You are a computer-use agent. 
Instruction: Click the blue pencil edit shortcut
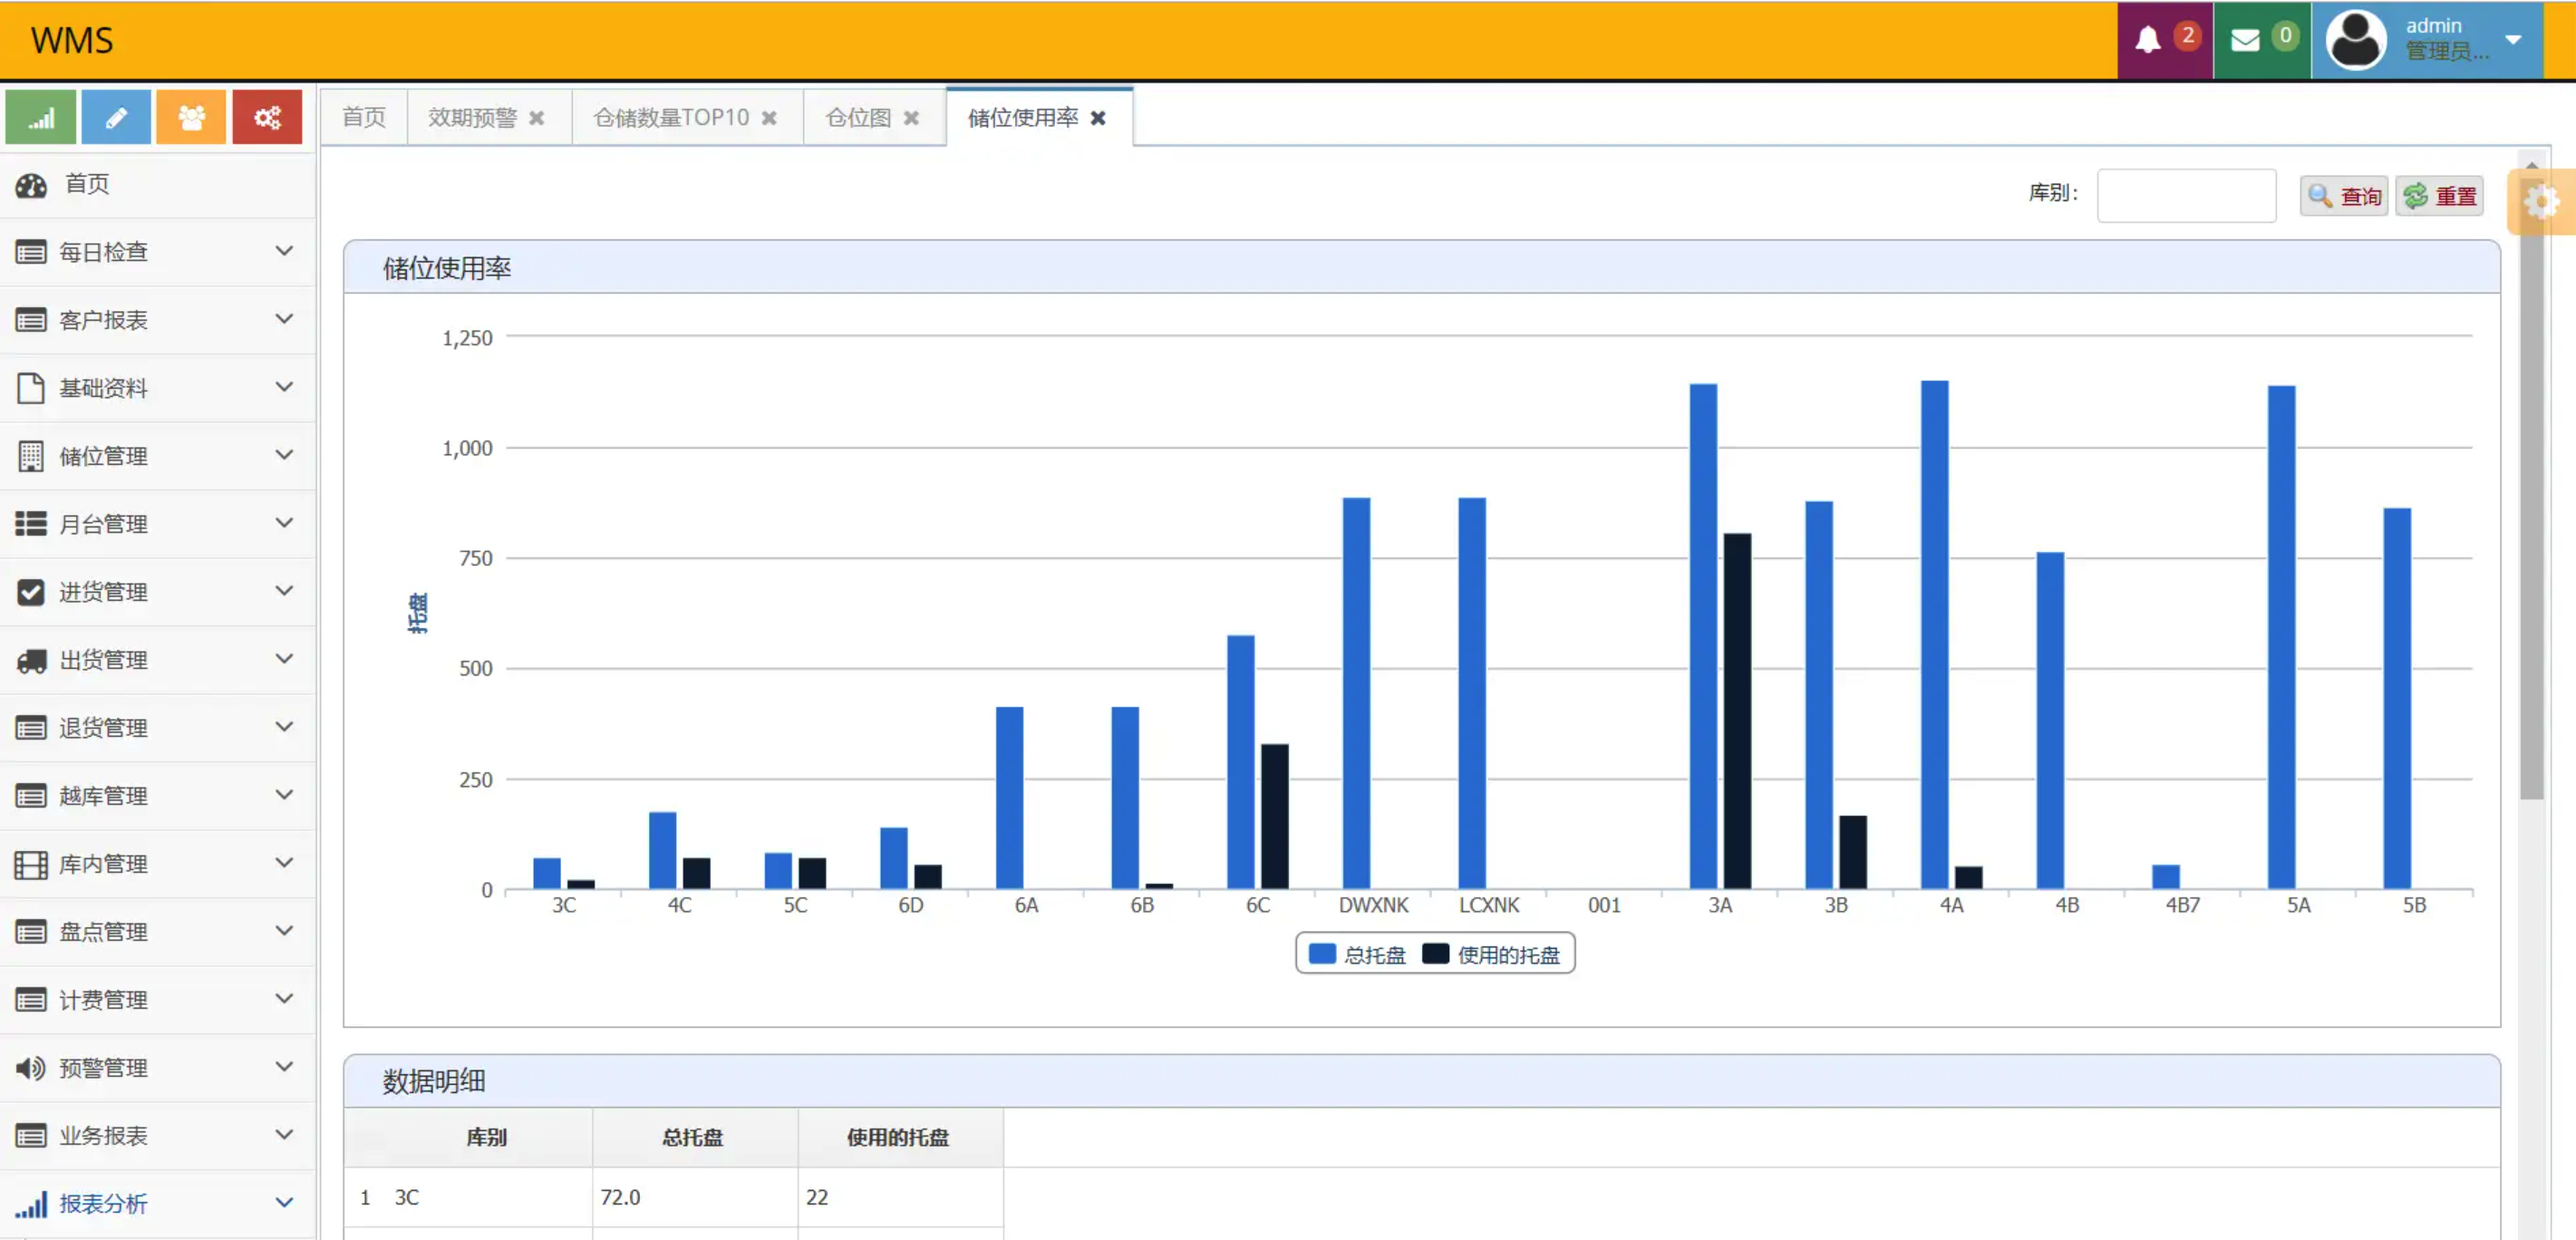(116, 118)
